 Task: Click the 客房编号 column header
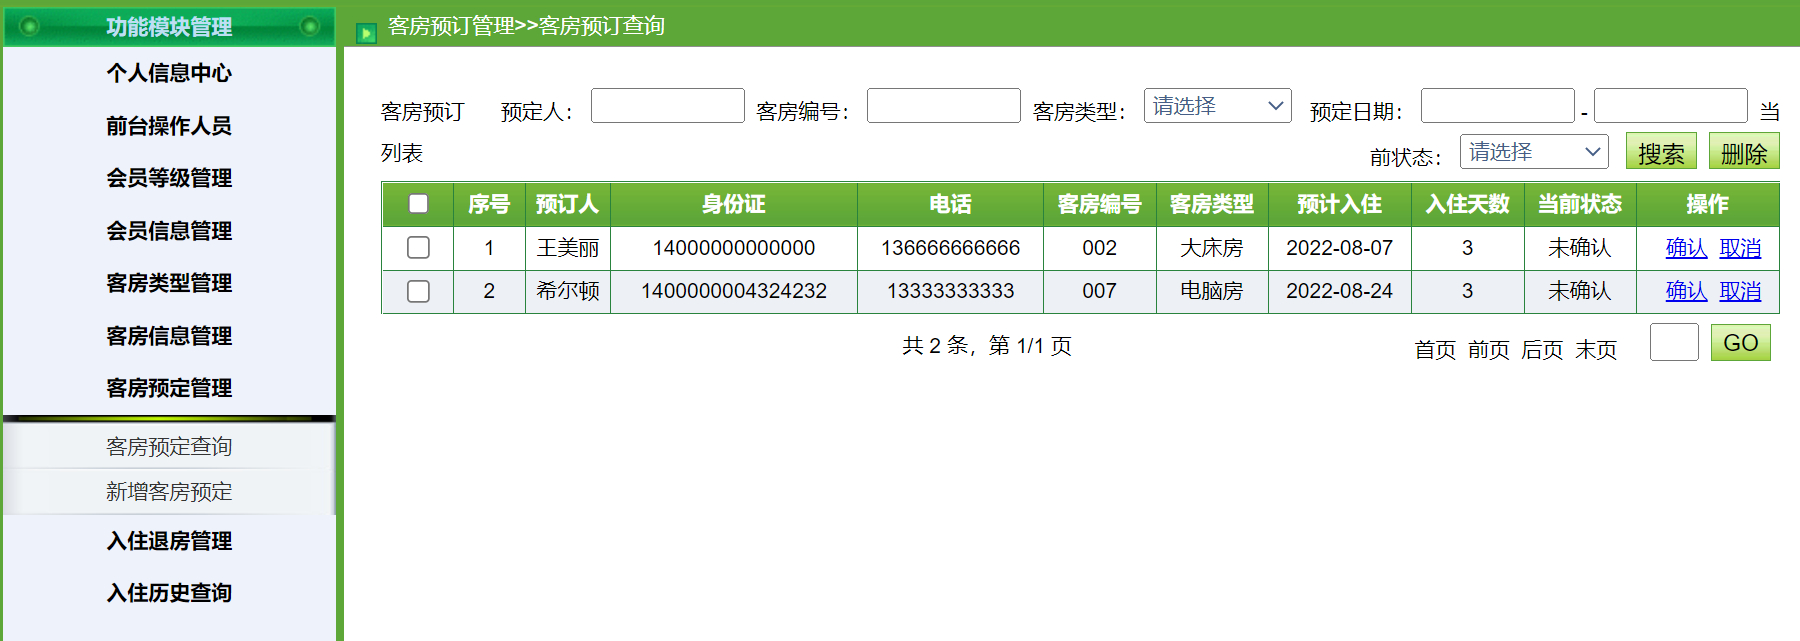1099,204
